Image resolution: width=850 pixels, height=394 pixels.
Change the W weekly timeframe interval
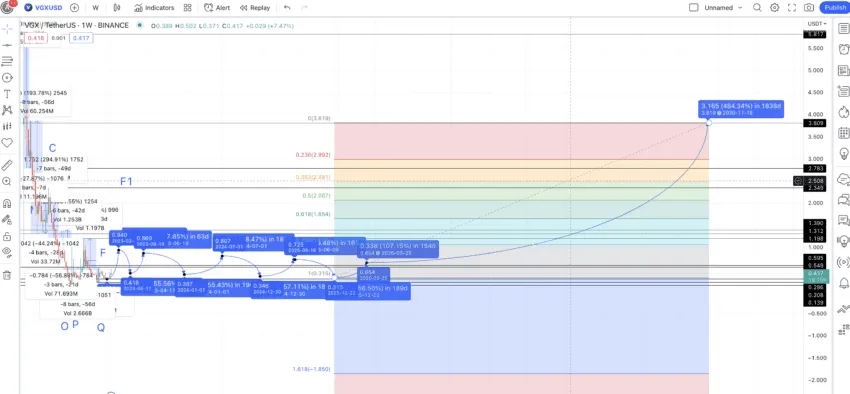[95, 8]
